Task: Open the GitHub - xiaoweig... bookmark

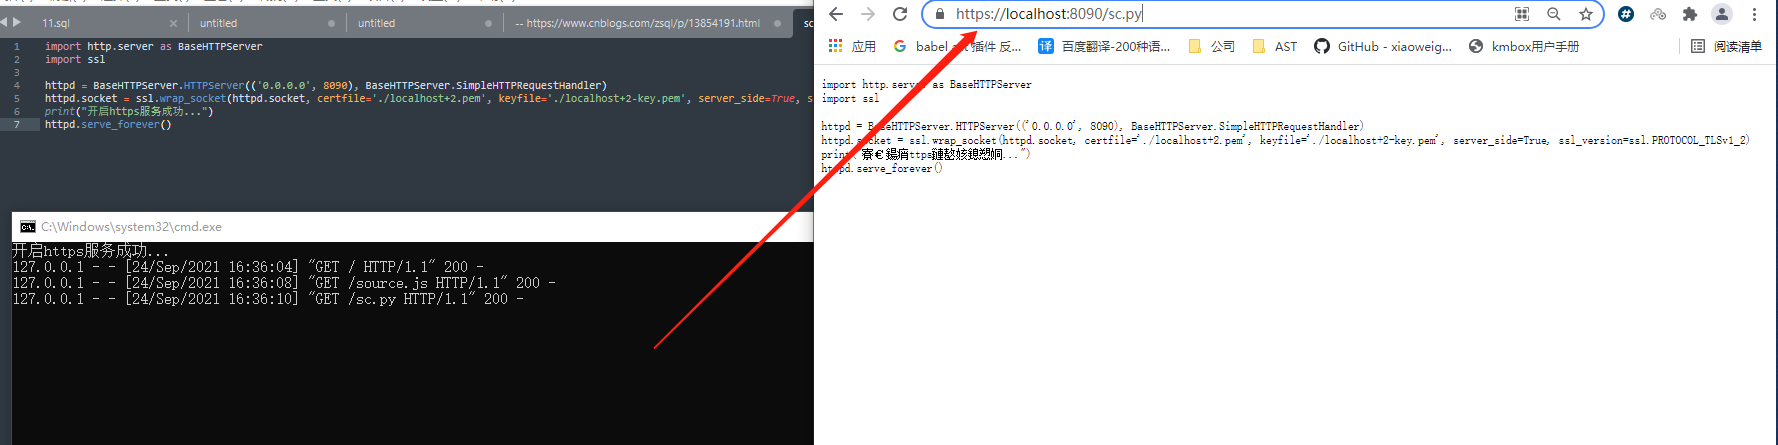Action: tap(1383, 46)
